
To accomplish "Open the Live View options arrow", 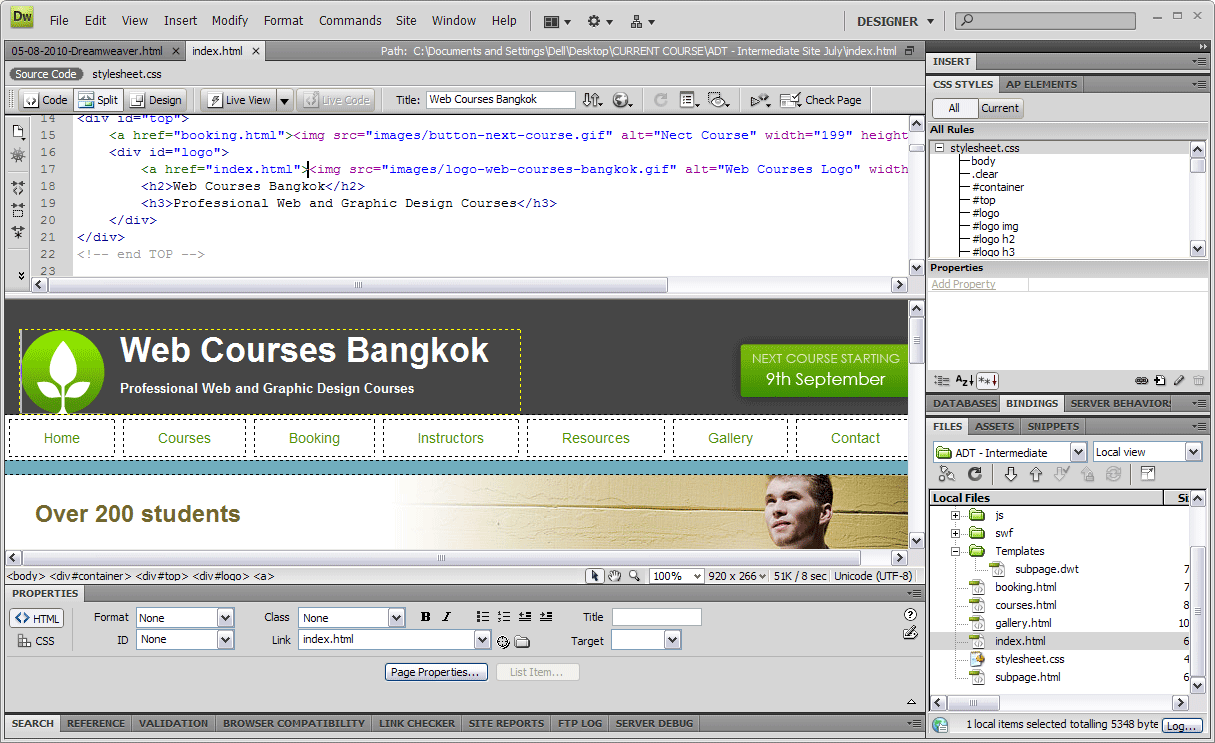I will [284, 100].
